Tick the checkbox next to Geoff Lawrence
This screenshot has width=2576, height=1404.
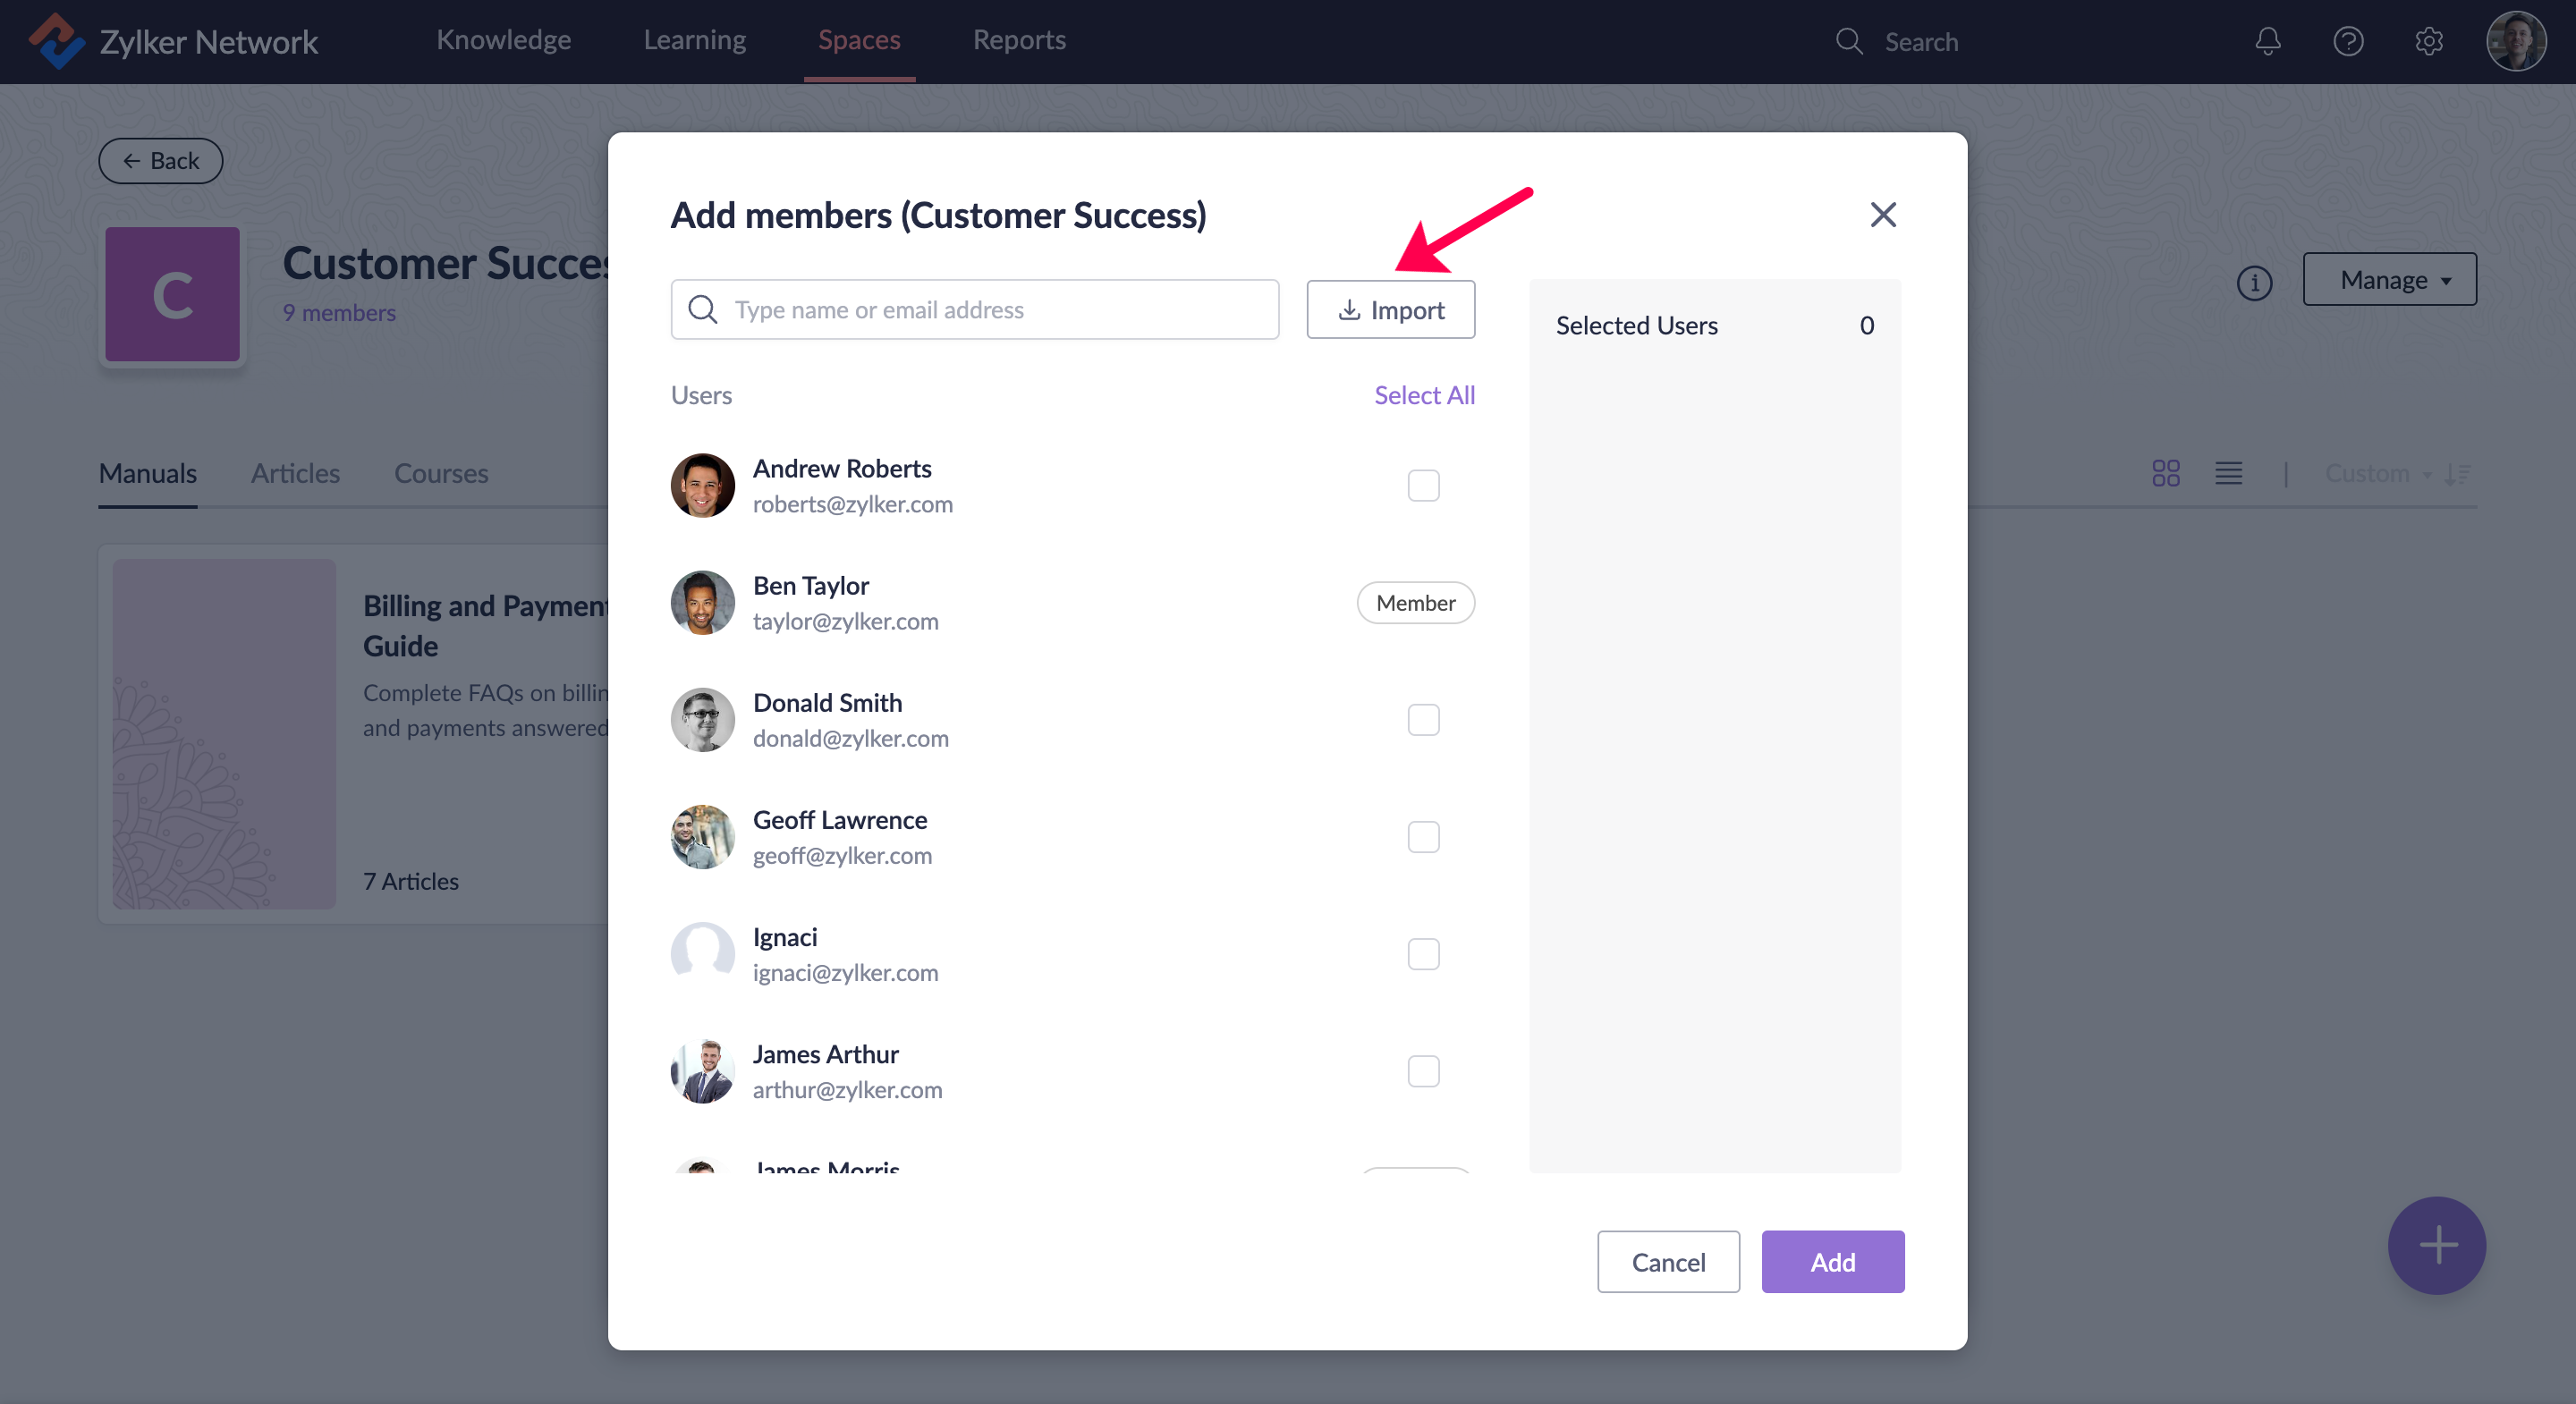tap(1423, 837)
